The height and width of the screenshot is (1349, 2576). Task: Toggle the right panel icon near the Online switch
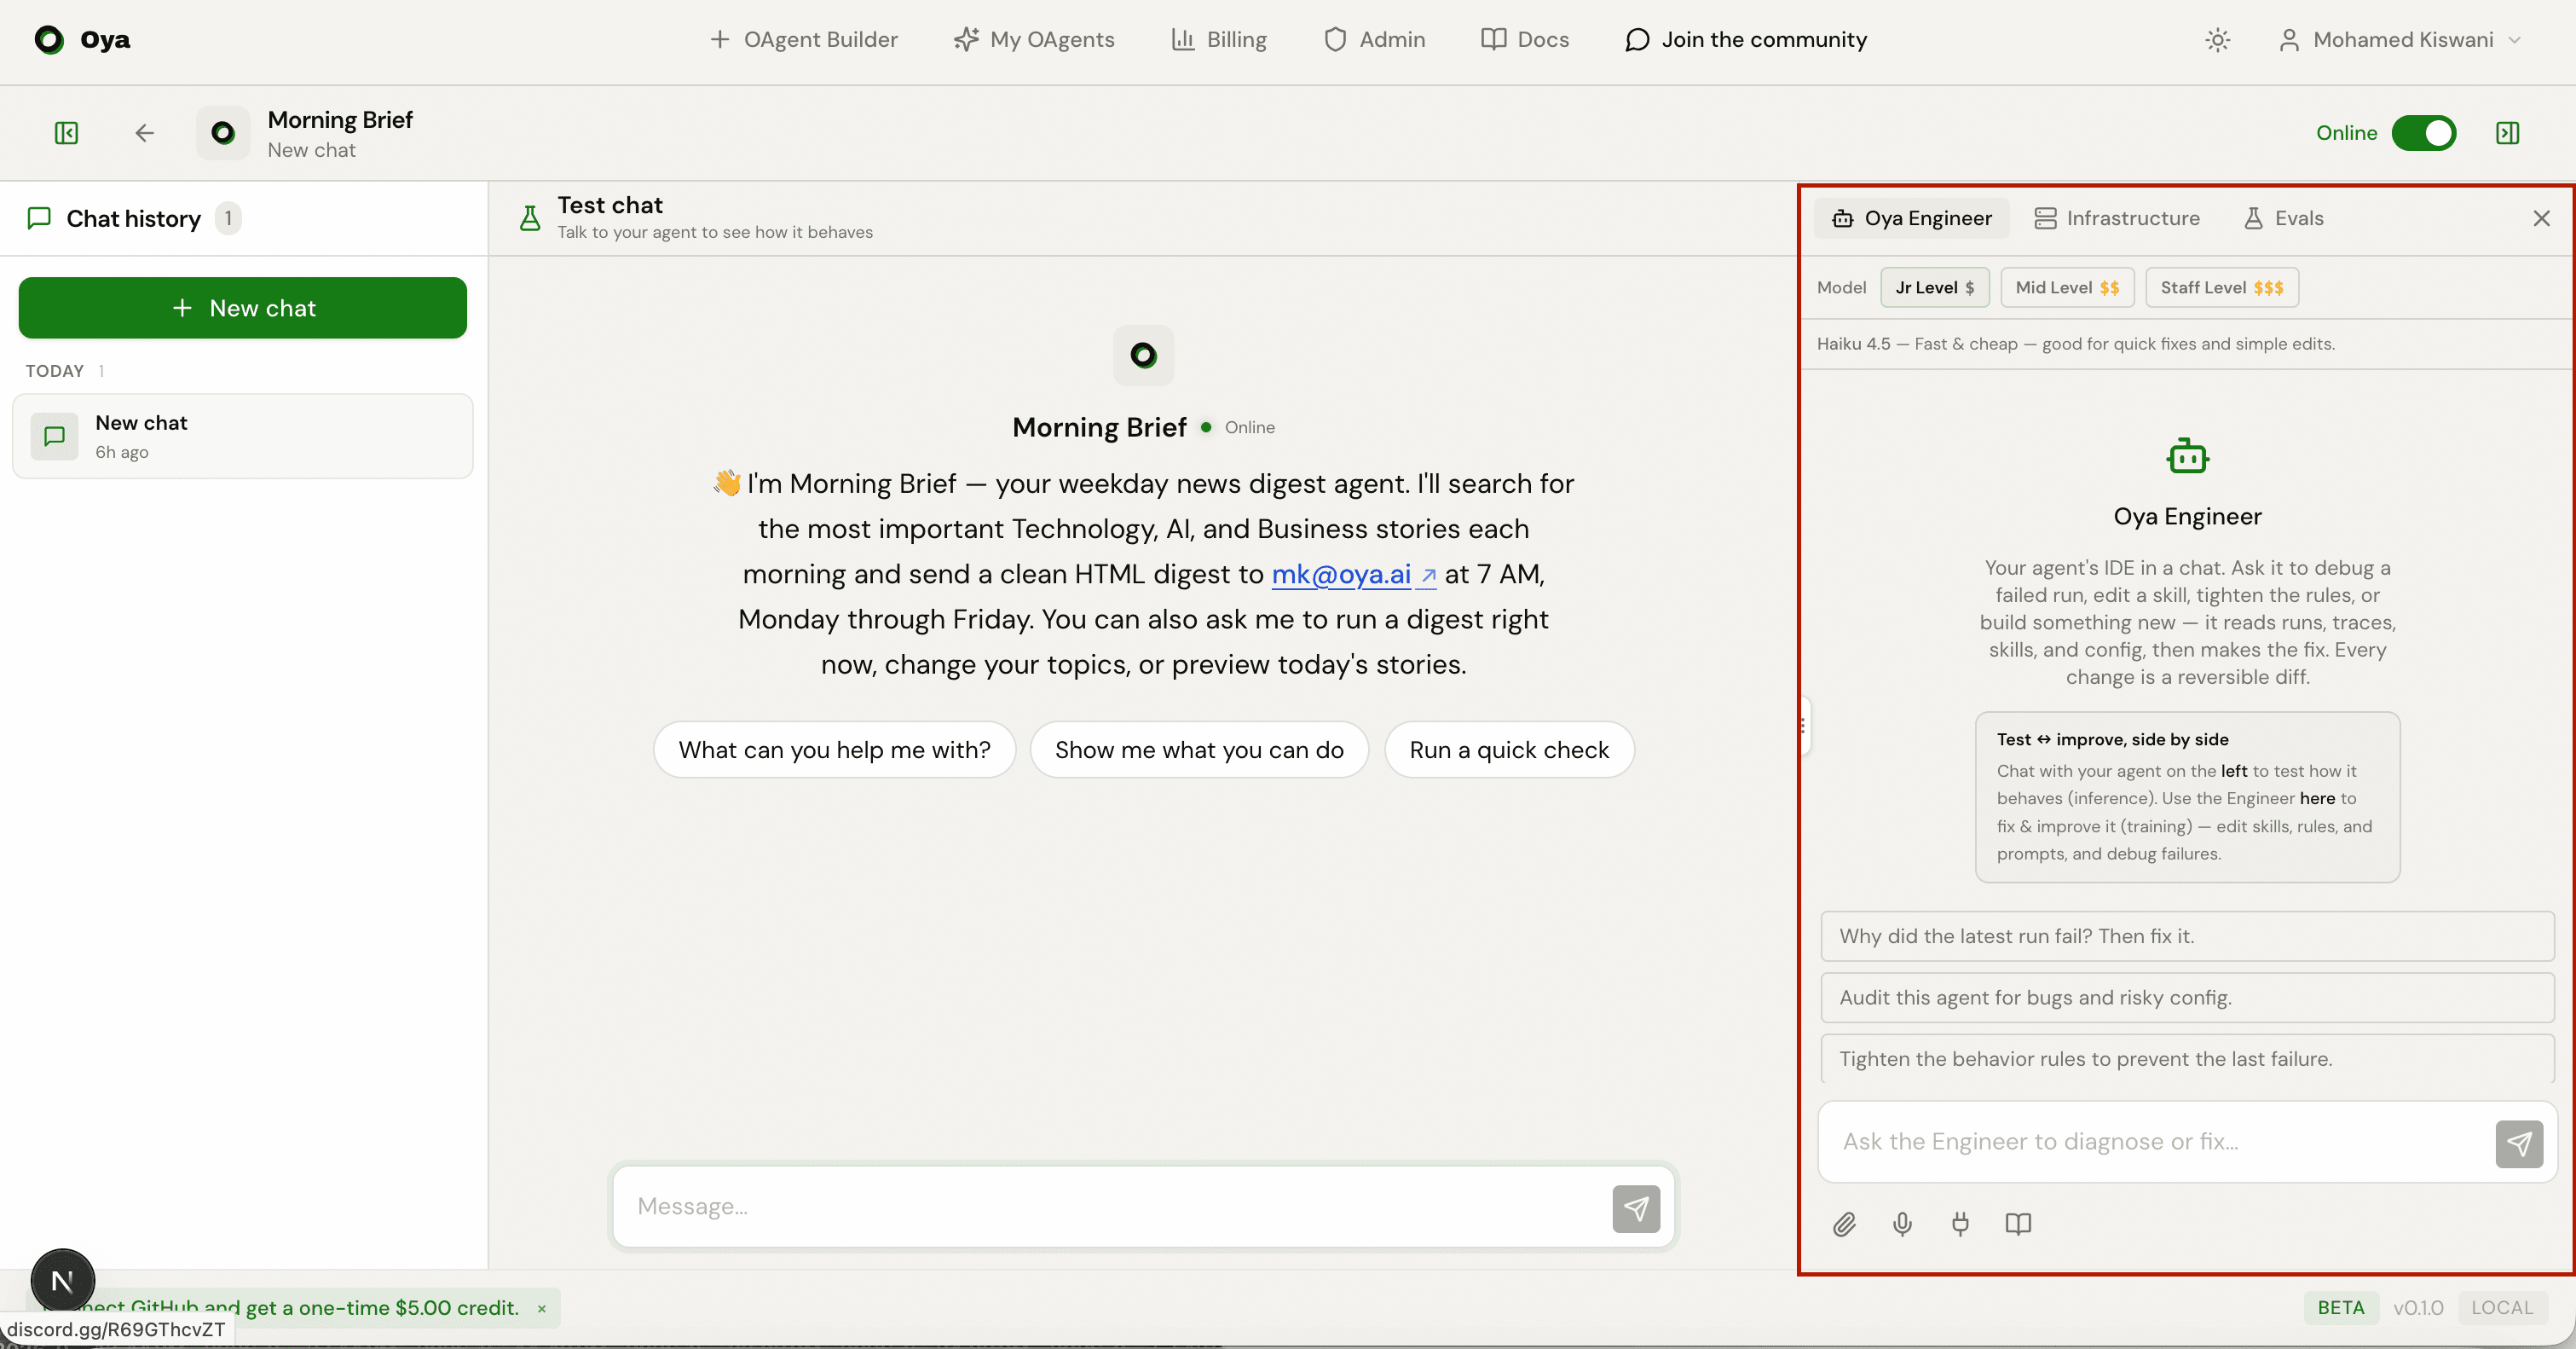(x=2508, y=133)
